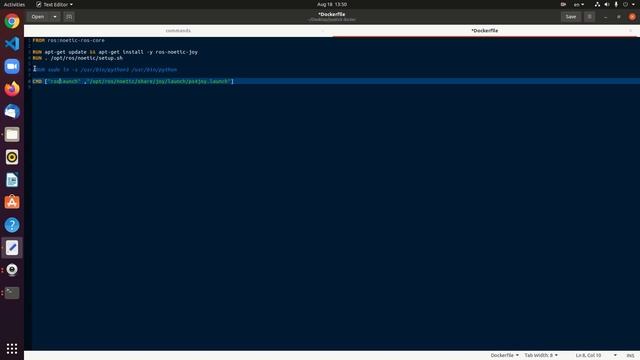
Task: Open the Ln/Col position dropdown arrow
Action: pyautogui.click(x=615, y=356)
